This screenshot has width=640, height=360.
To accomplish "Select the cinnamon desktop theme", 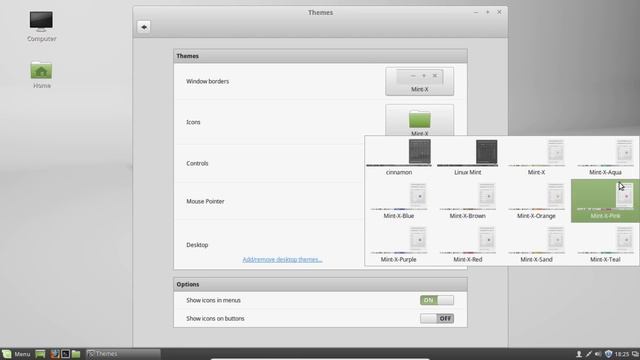I will 399,157.
